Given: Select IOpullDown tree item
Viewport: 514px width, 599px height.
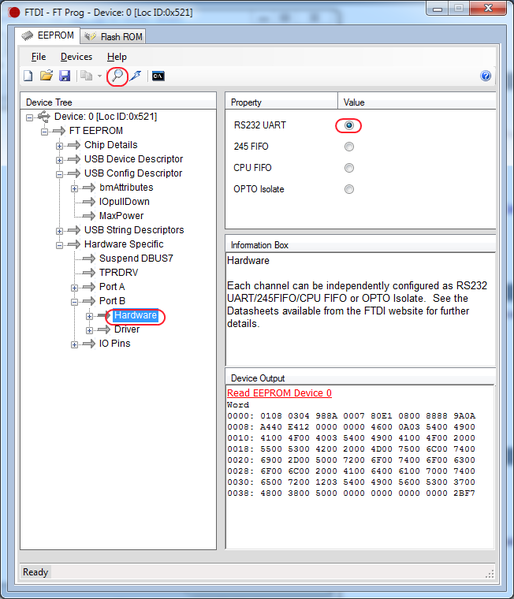Looking at the screenshot, I should pos(124,201).
